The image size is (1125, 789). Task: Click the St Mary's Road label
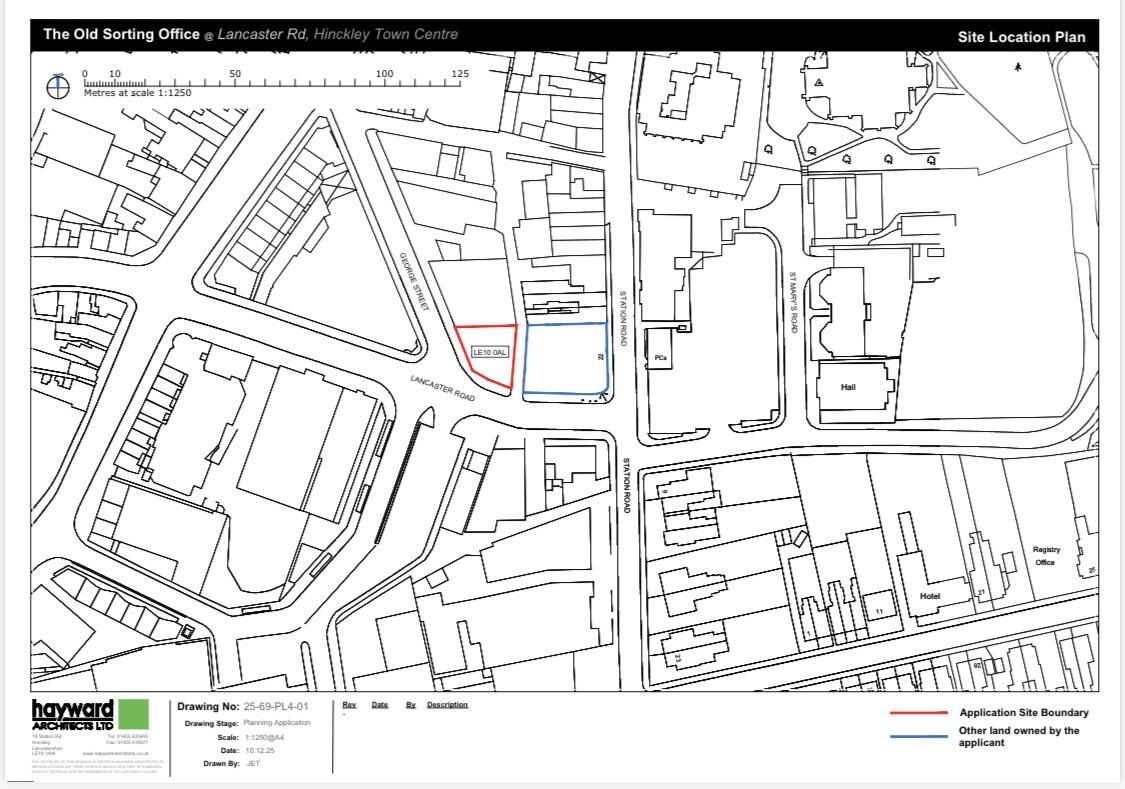793,302
